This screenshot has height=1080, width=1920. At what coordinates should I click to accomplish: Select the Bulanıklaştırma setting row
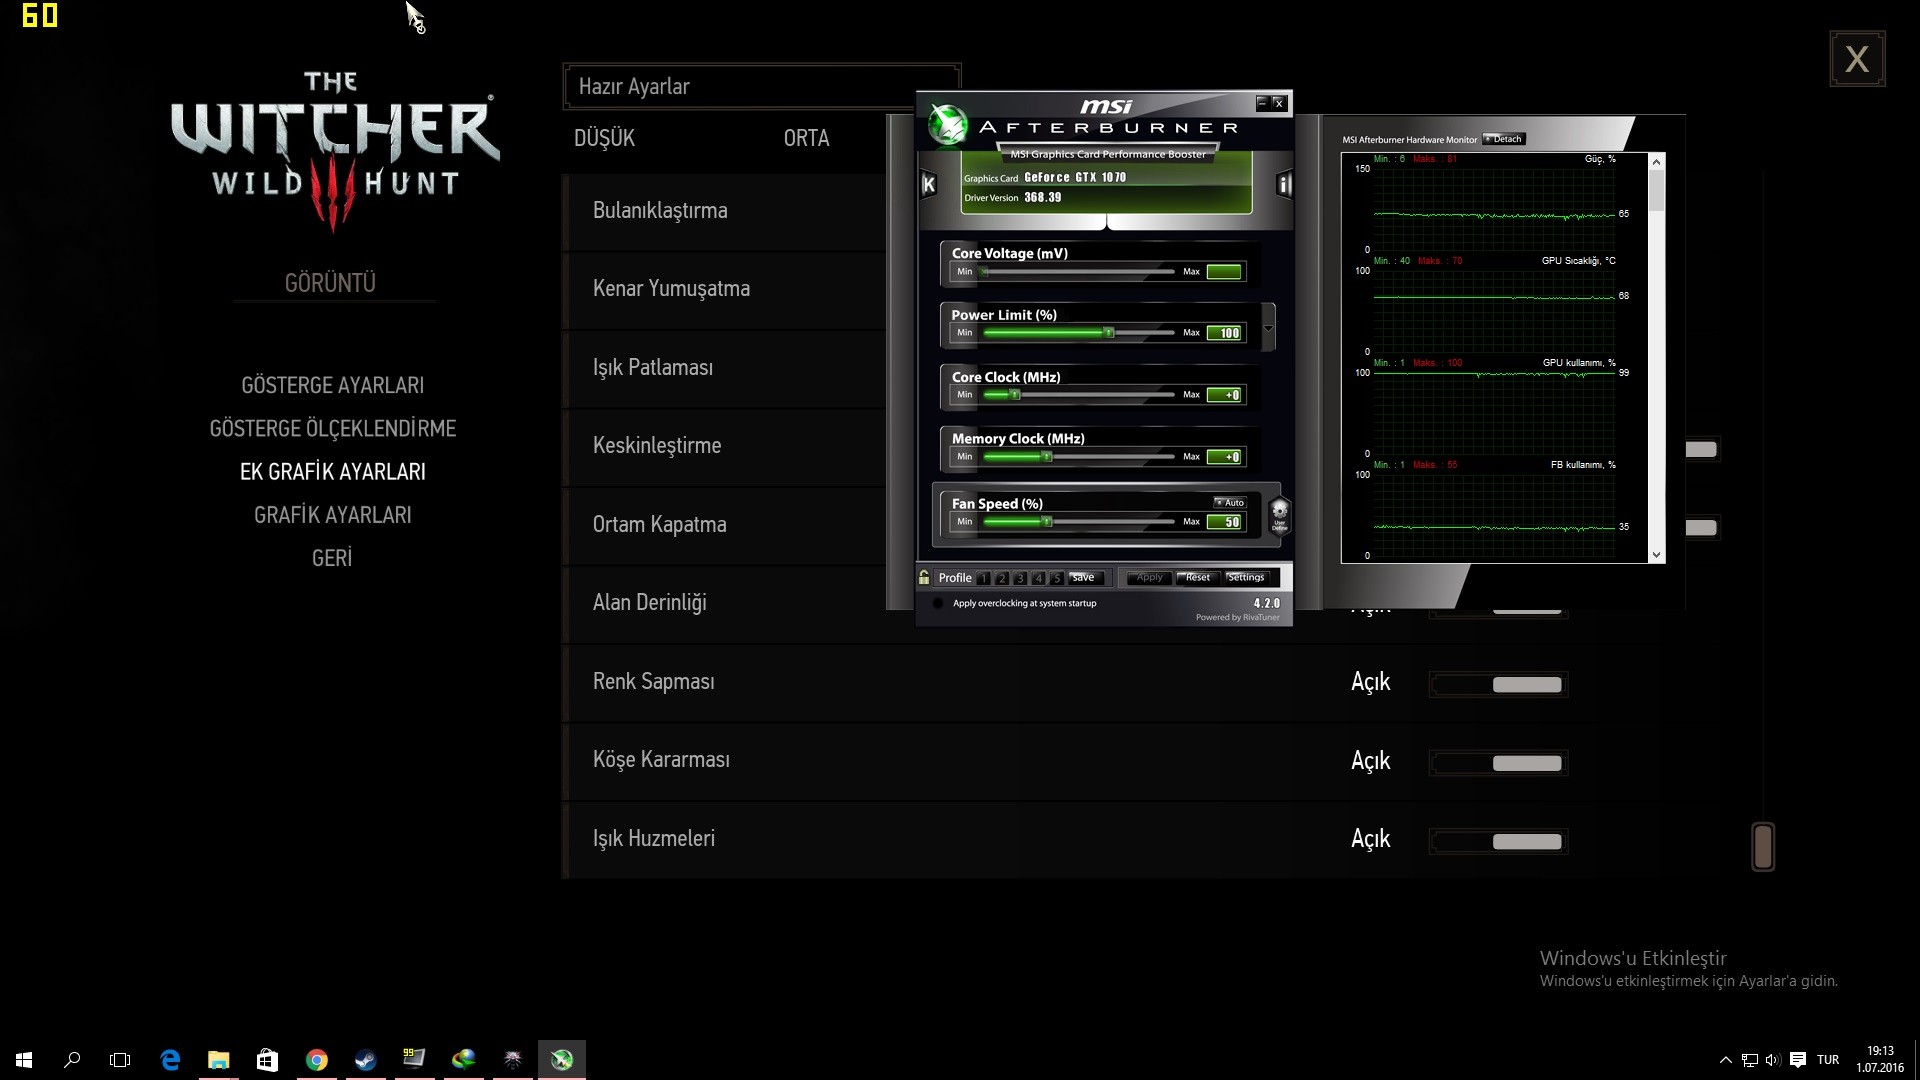point(724,211)
